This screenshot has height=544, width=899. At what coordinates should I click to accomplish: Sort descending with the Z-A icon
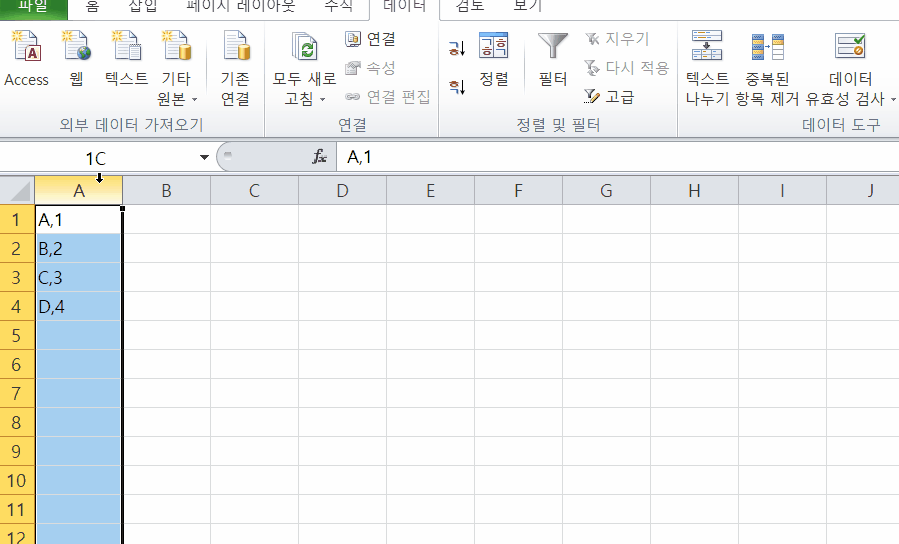pos(457,87)
